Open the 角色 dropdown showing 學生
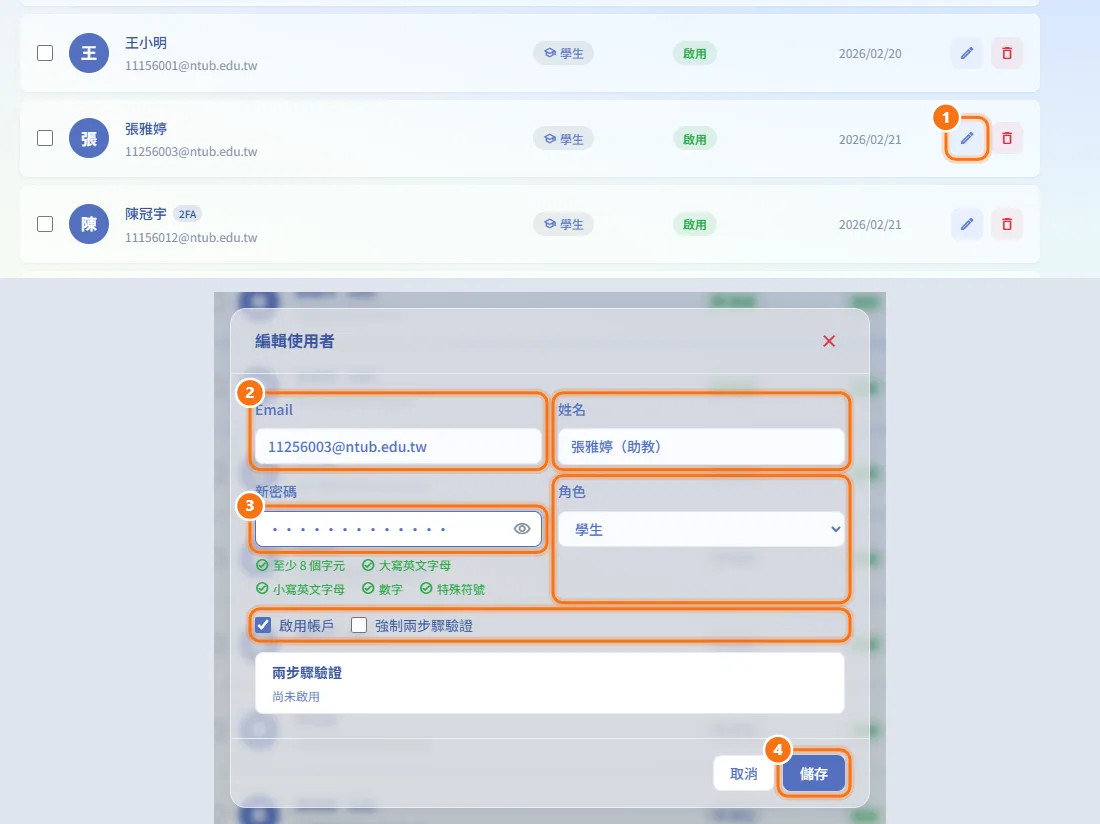 [x=701, y=529]
